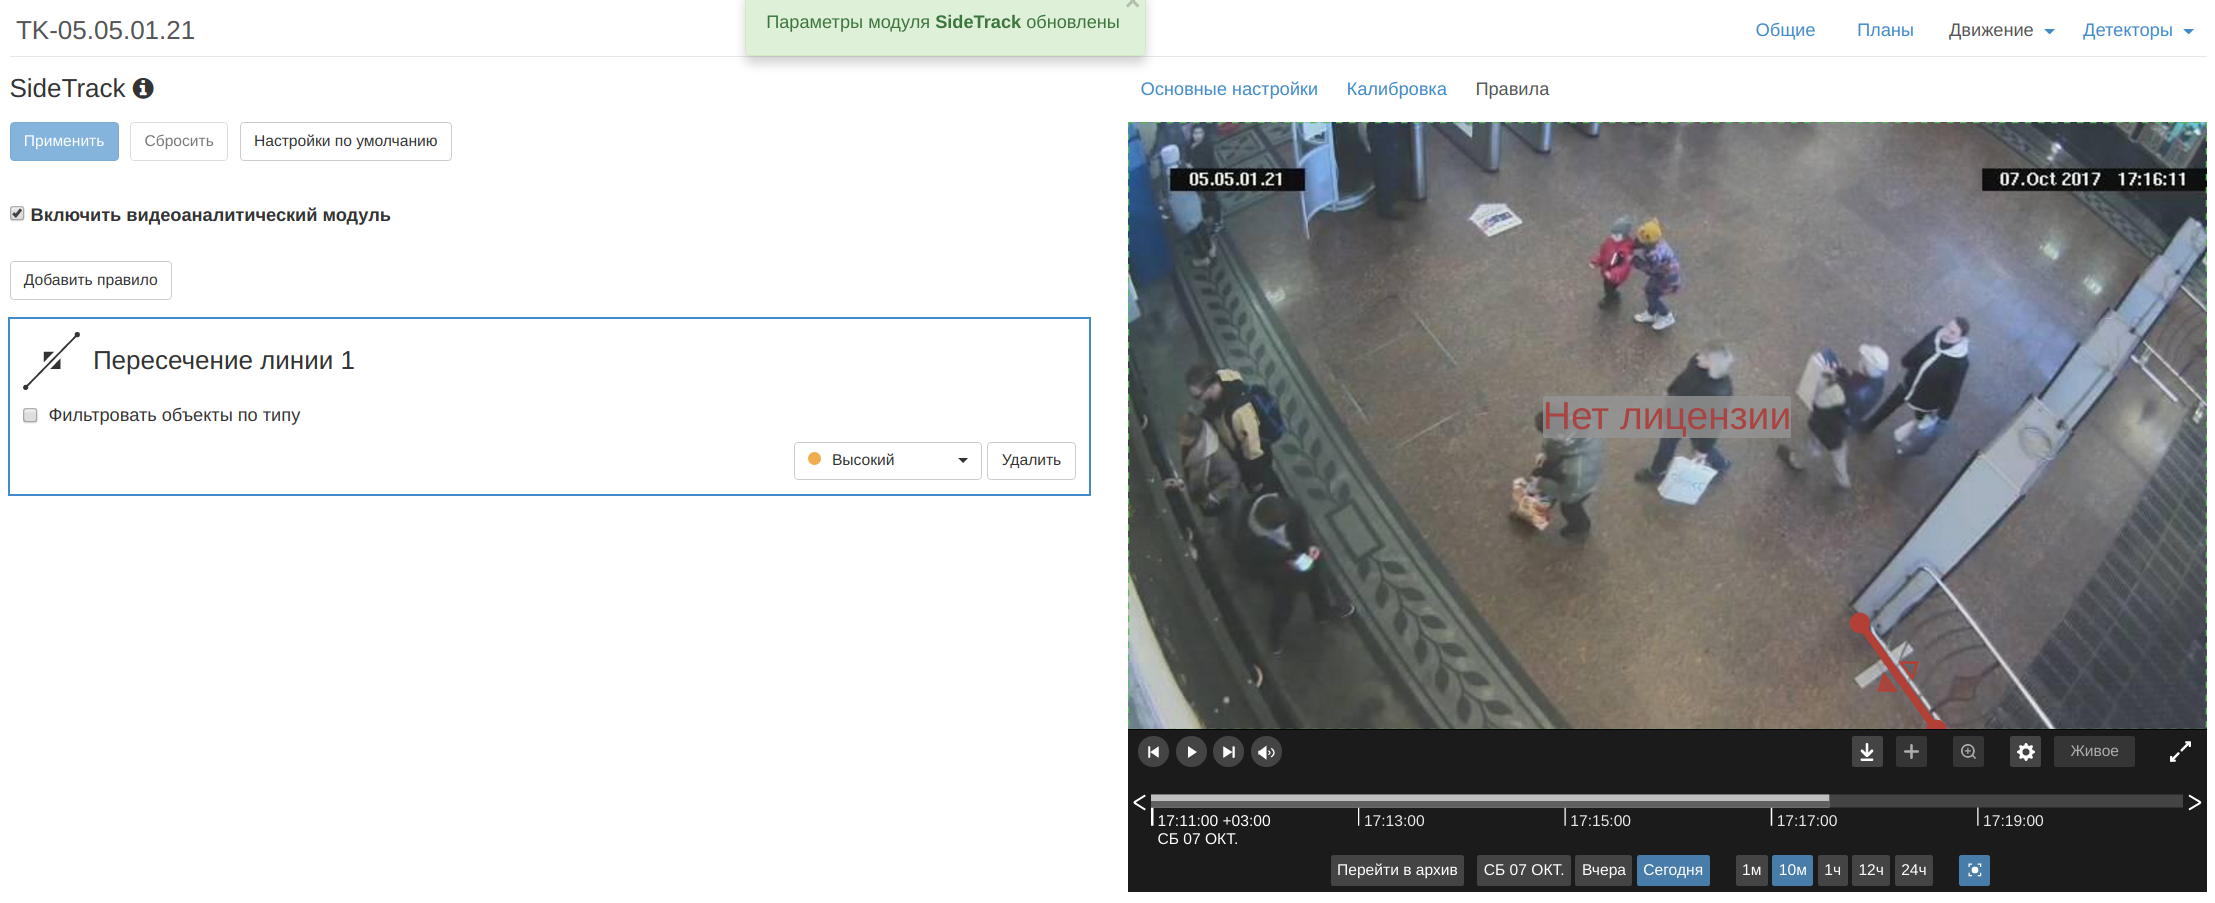This screenshot has width=2215, height=903.
Task: Delete the line crossing rule
Action: click(x=1031, y=460)
